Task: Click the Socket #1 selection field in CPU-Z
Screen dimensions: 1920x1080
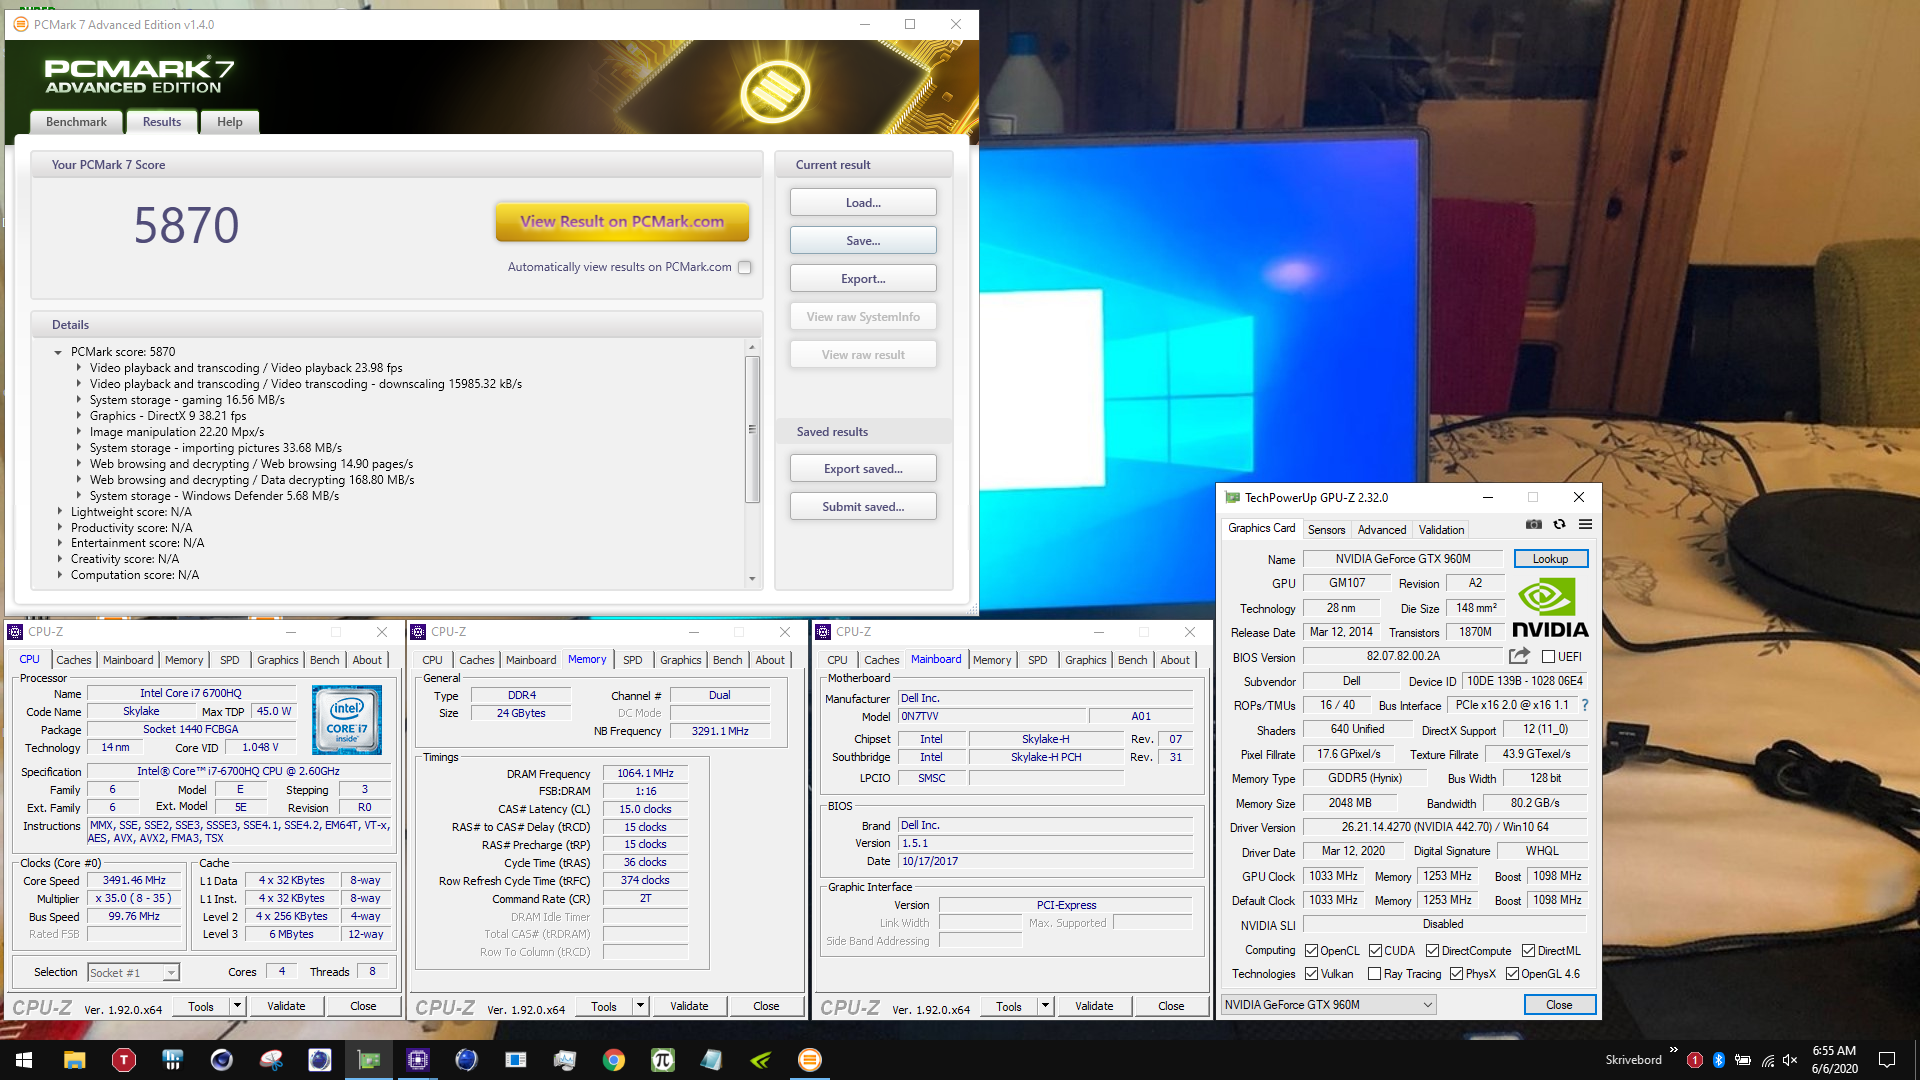Action: click(x=133, y=973)
